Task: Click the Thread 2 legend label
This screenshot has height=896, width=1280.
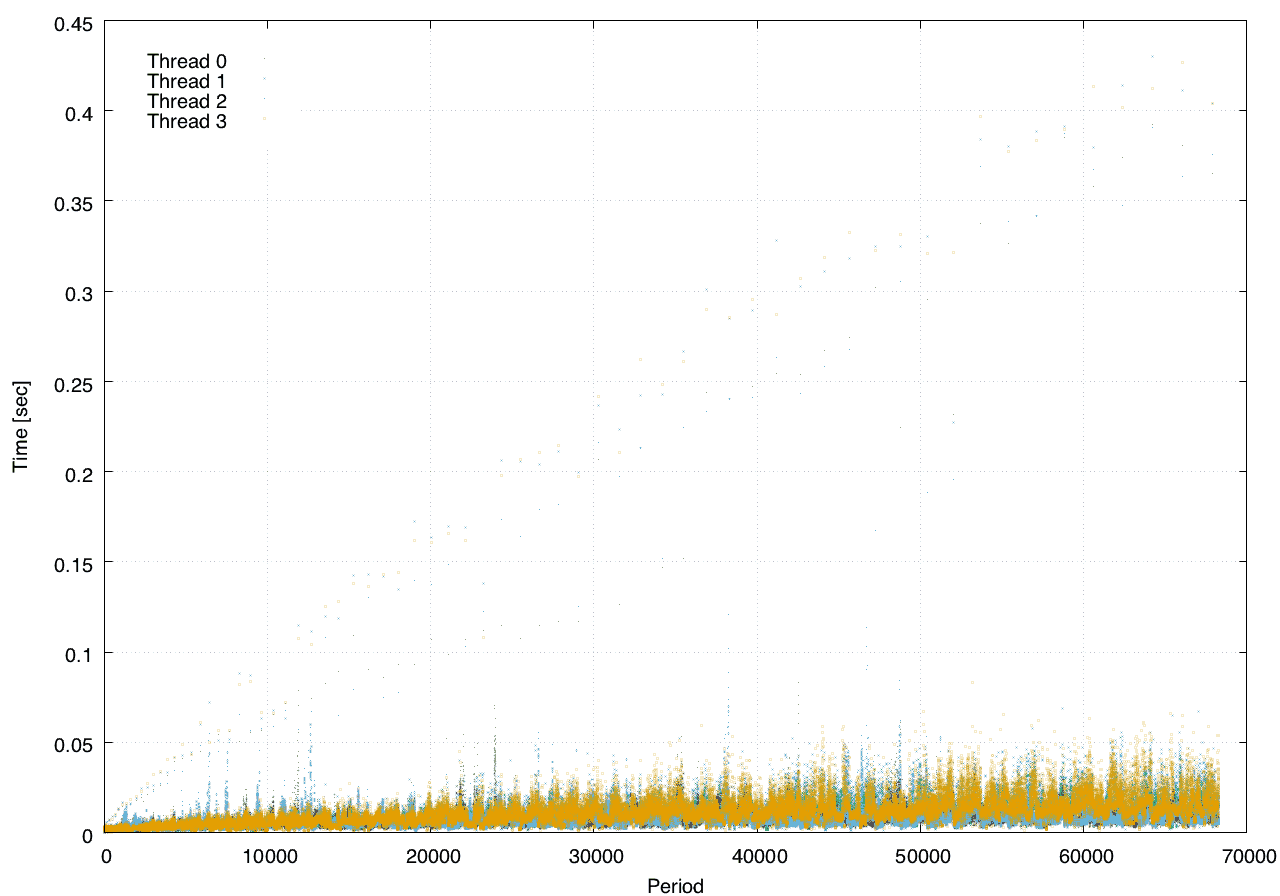Action: click(x=187, y=102)
